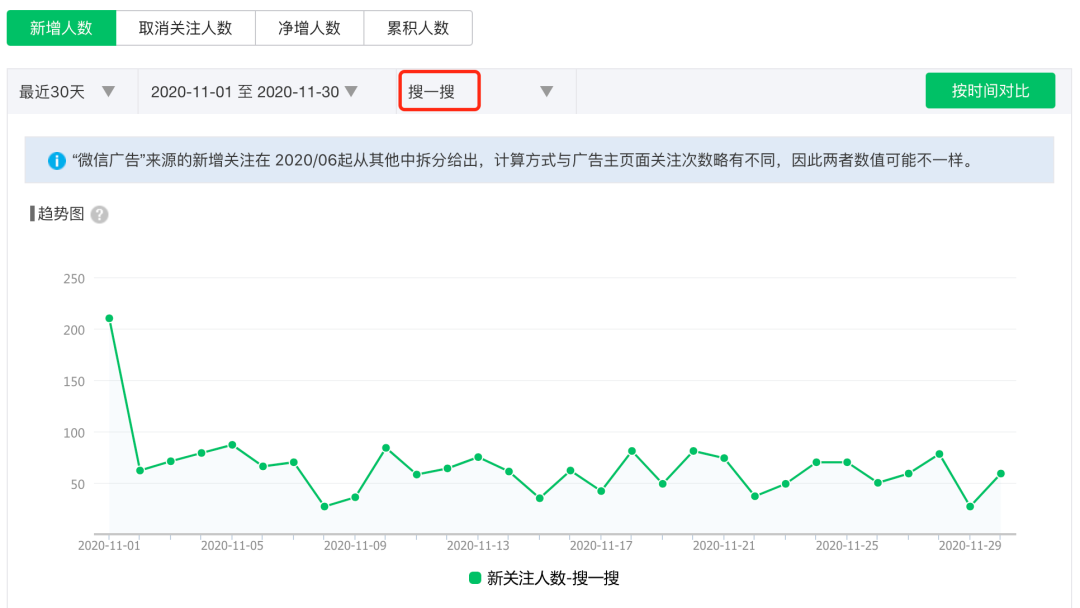The height and width of the screenshot is (608, 1080).
Task: Click the 150 y-axis value
Action: (74, 381)
